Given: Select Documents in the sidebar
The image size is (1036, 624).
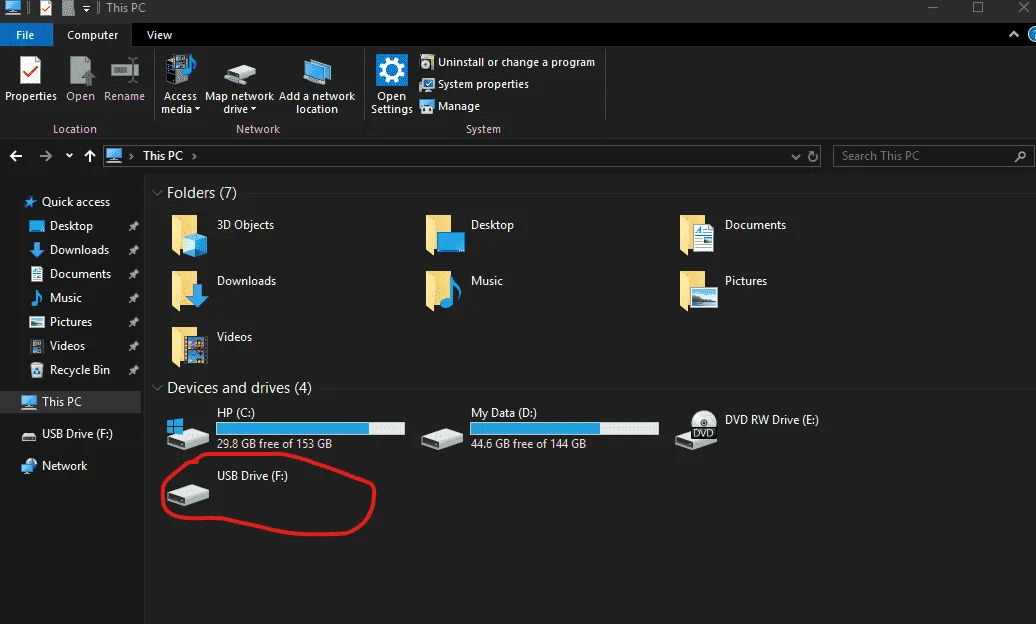Looking at the screenshot, I should [x=71, y=274].
